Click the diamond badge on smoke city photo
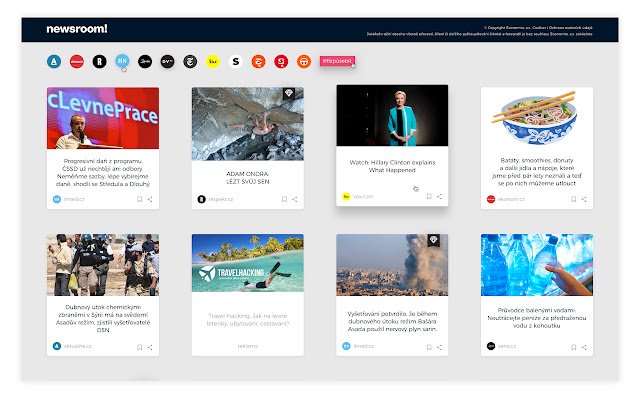Screen dimensions: 640x400 coord(433,240)
